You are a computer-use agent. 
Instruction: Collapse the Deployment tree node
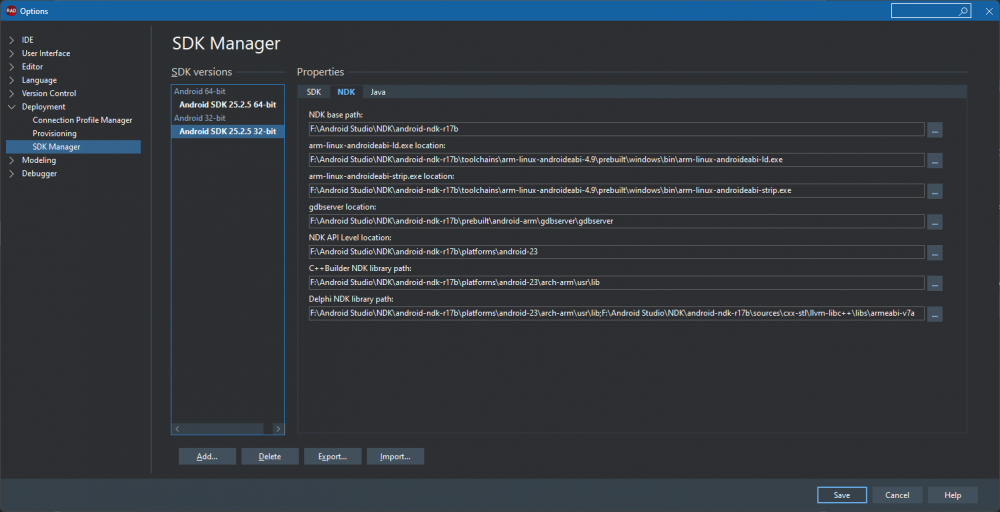coord(11,107)
